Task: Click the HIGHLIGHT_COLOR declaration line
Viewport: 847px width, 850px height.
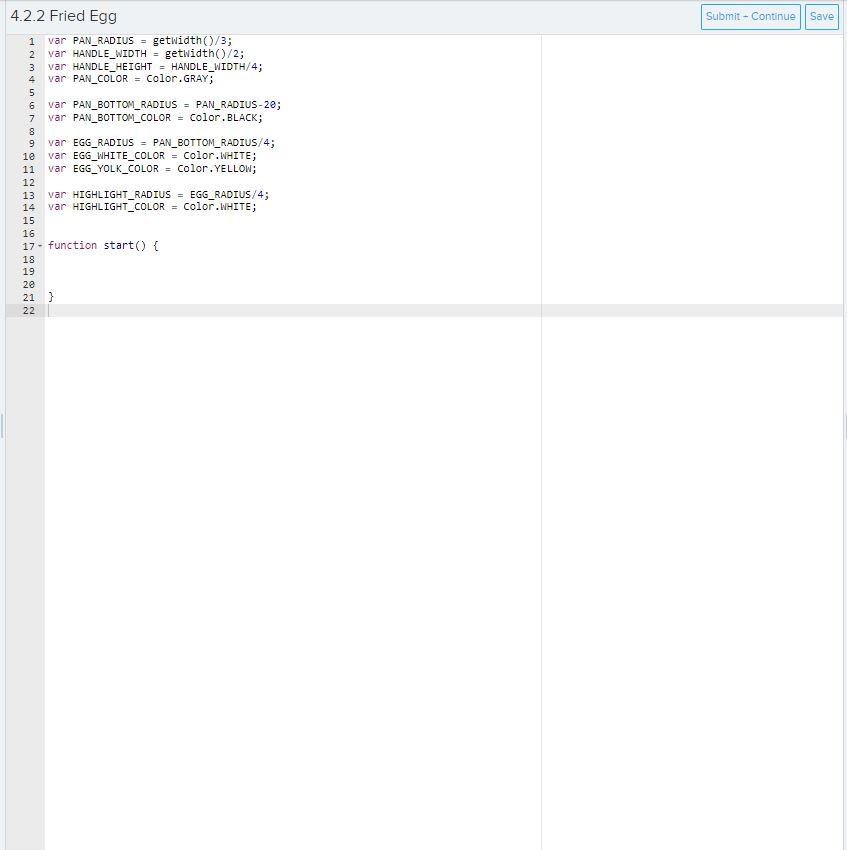Action: point(152,207)
